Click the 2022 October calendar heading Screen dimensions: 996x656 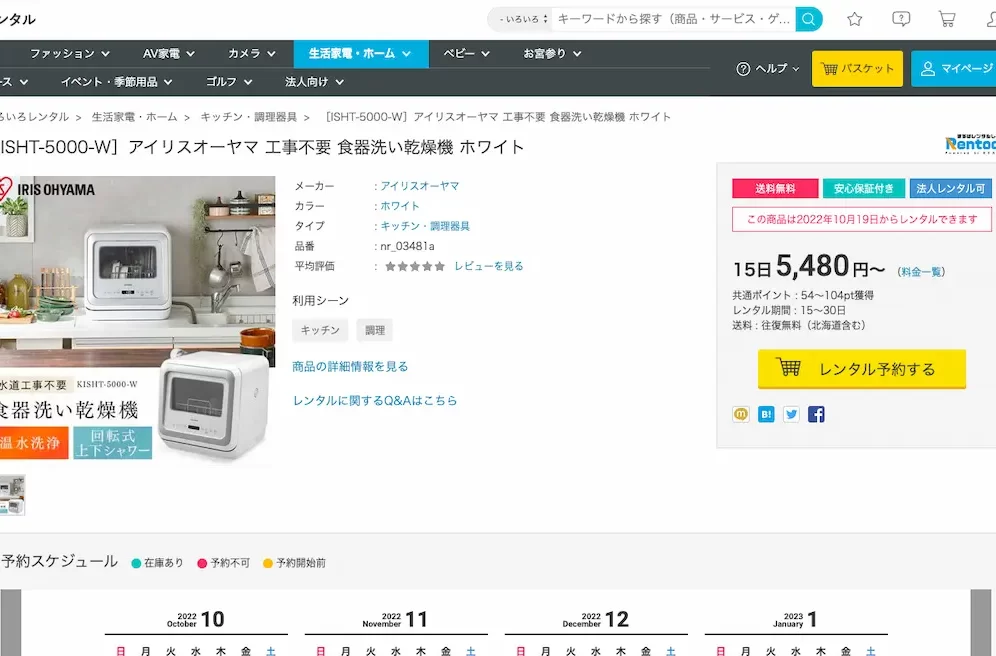tap(196, 619)
